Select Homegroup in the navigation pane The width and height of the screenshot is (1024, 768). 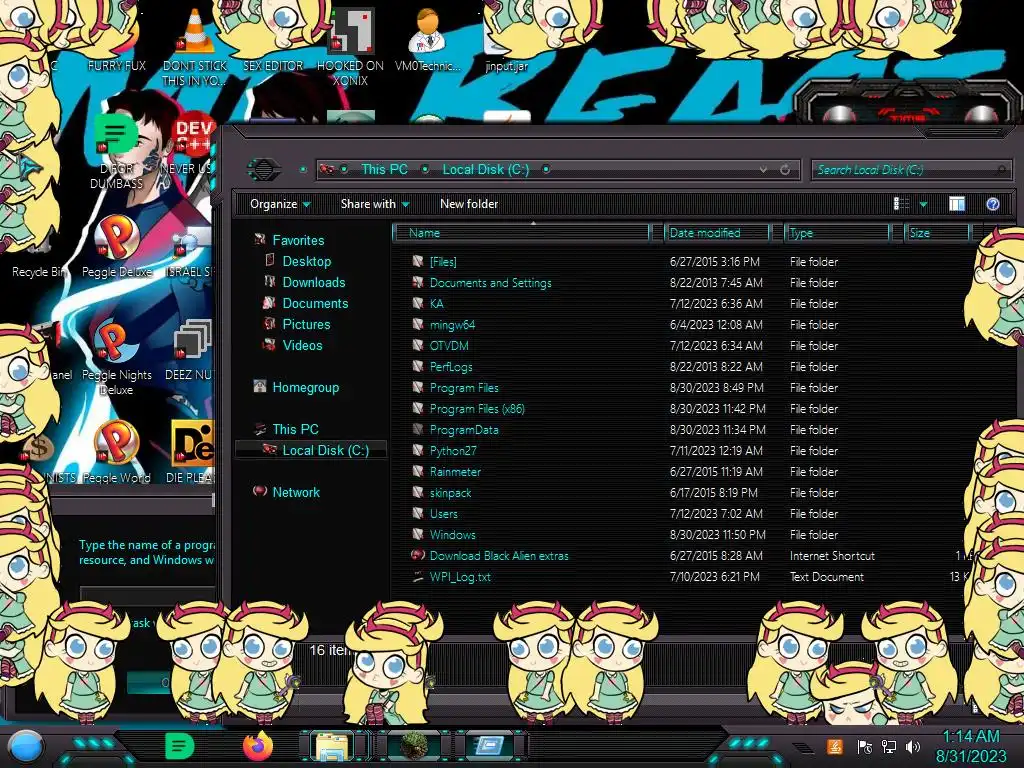(x=306, y=387)
